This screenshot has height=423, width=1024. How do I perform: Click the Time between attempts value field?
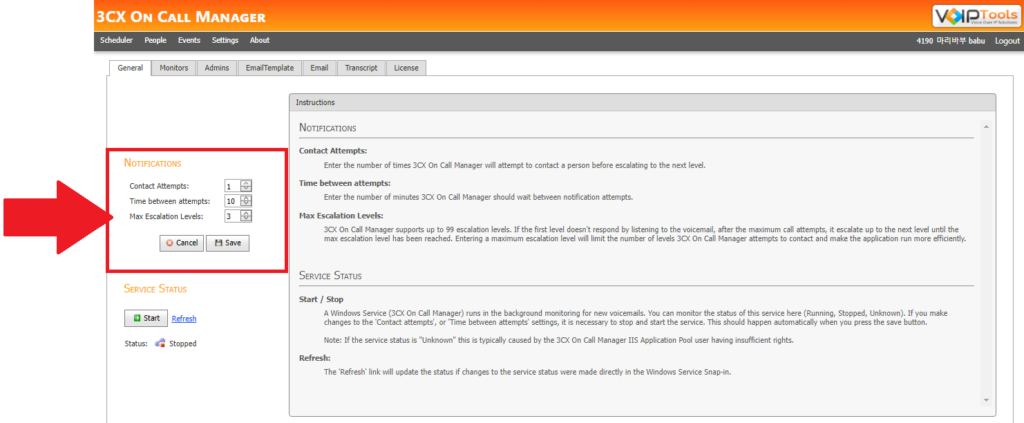point(232,201)
